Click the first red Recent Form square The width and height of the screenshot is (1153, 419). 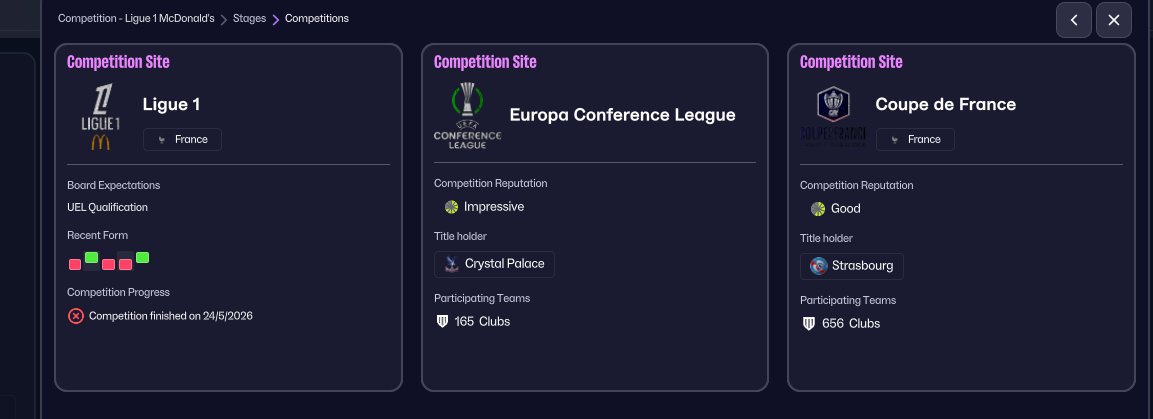[75, 265]
